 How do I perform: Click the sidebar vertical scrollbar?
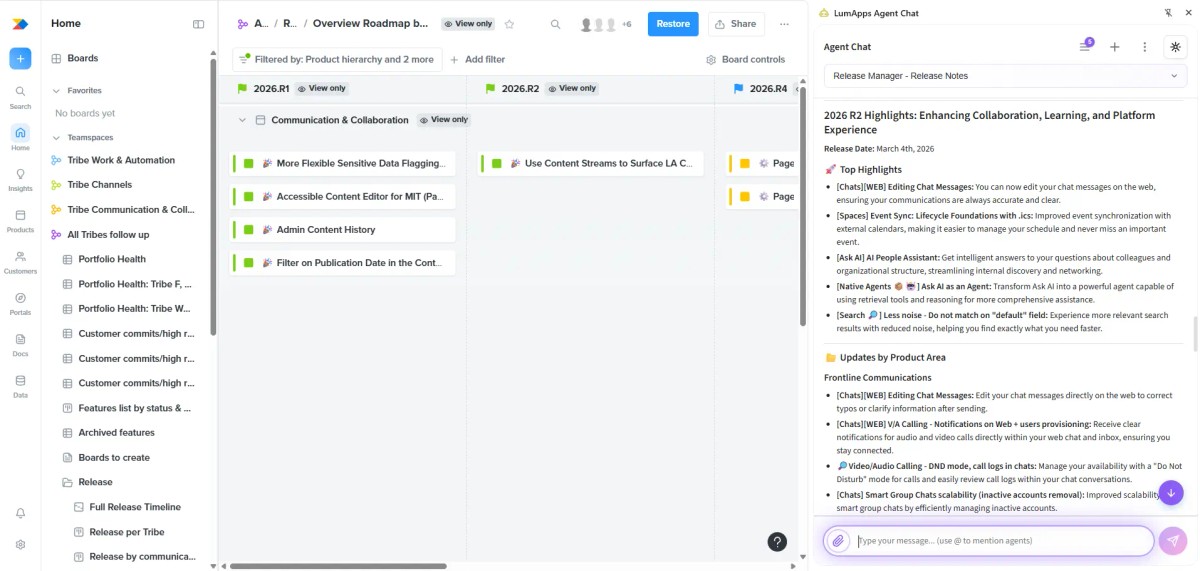pyautogui.click(x=213, y=198)
